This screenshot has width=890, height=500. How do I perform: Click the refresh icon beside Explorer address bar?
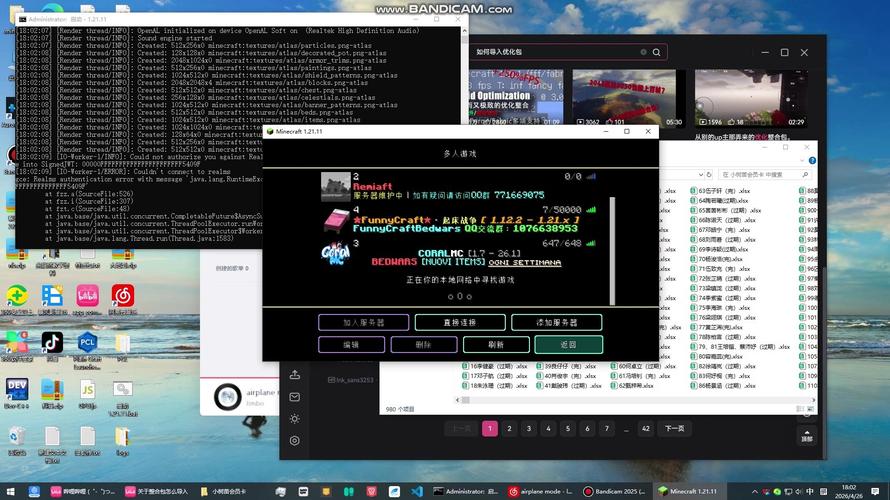709,174
